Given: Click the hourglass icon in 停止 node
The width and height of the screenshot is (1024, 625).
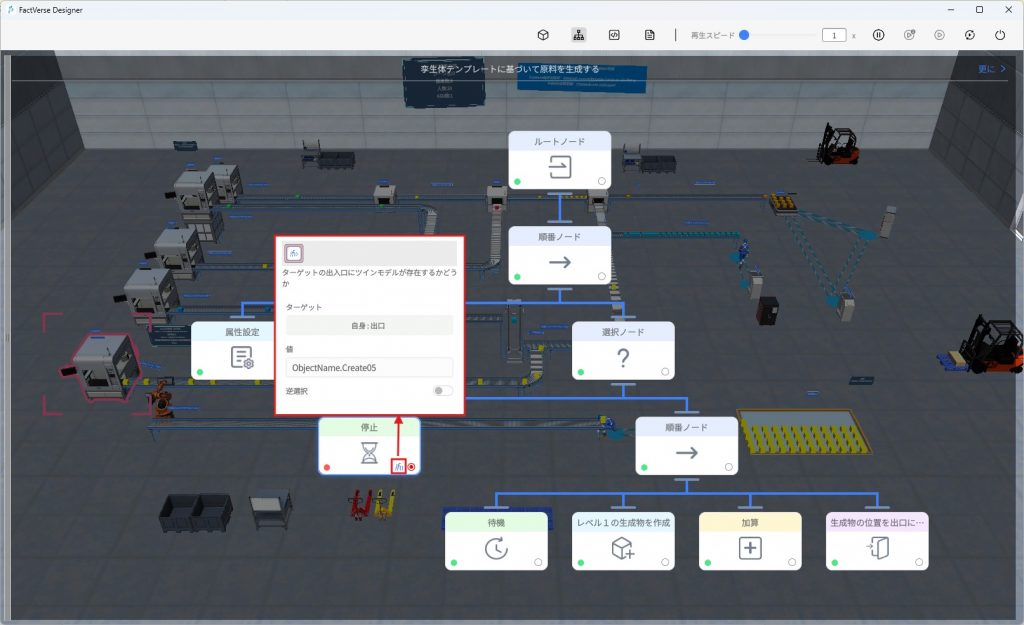Looking at the screenshot, I should pyautogui.click(x=370, y=455).
